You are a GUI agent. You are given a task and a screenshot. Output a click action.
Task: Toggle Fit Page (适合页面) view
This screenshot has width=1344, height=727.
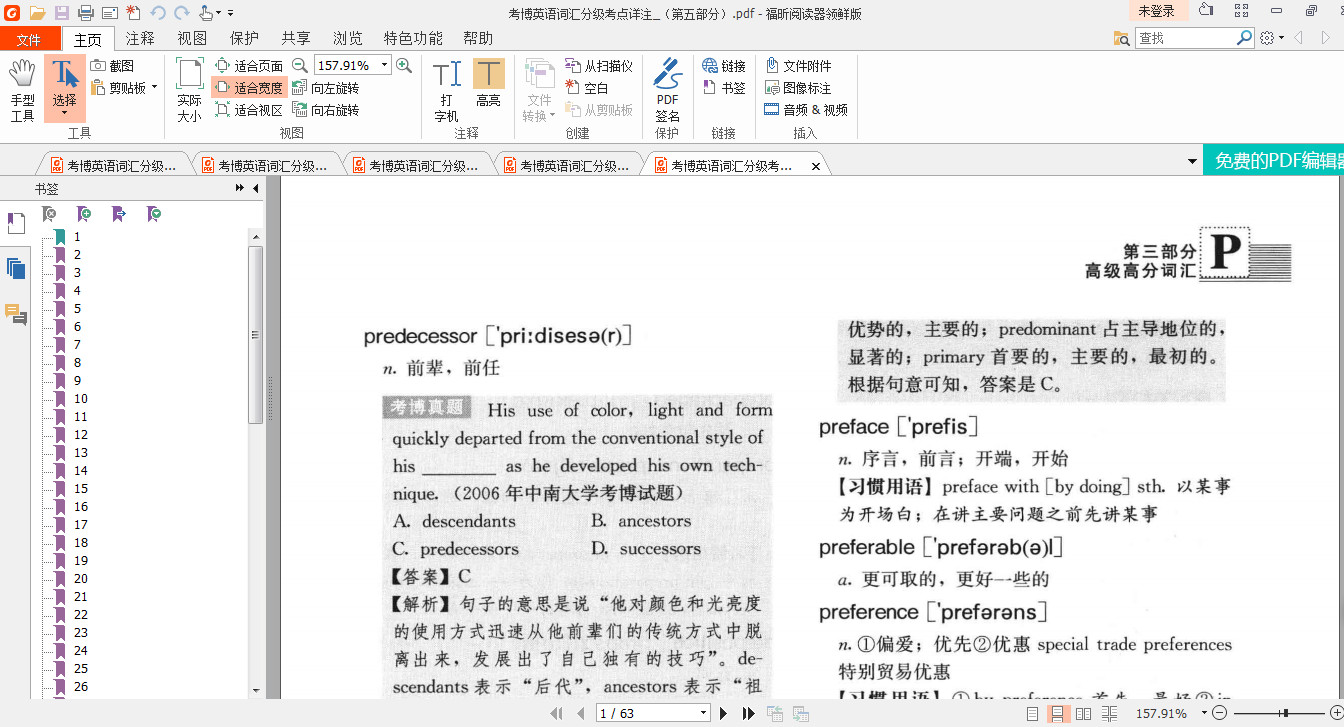(x=250, y=65)
